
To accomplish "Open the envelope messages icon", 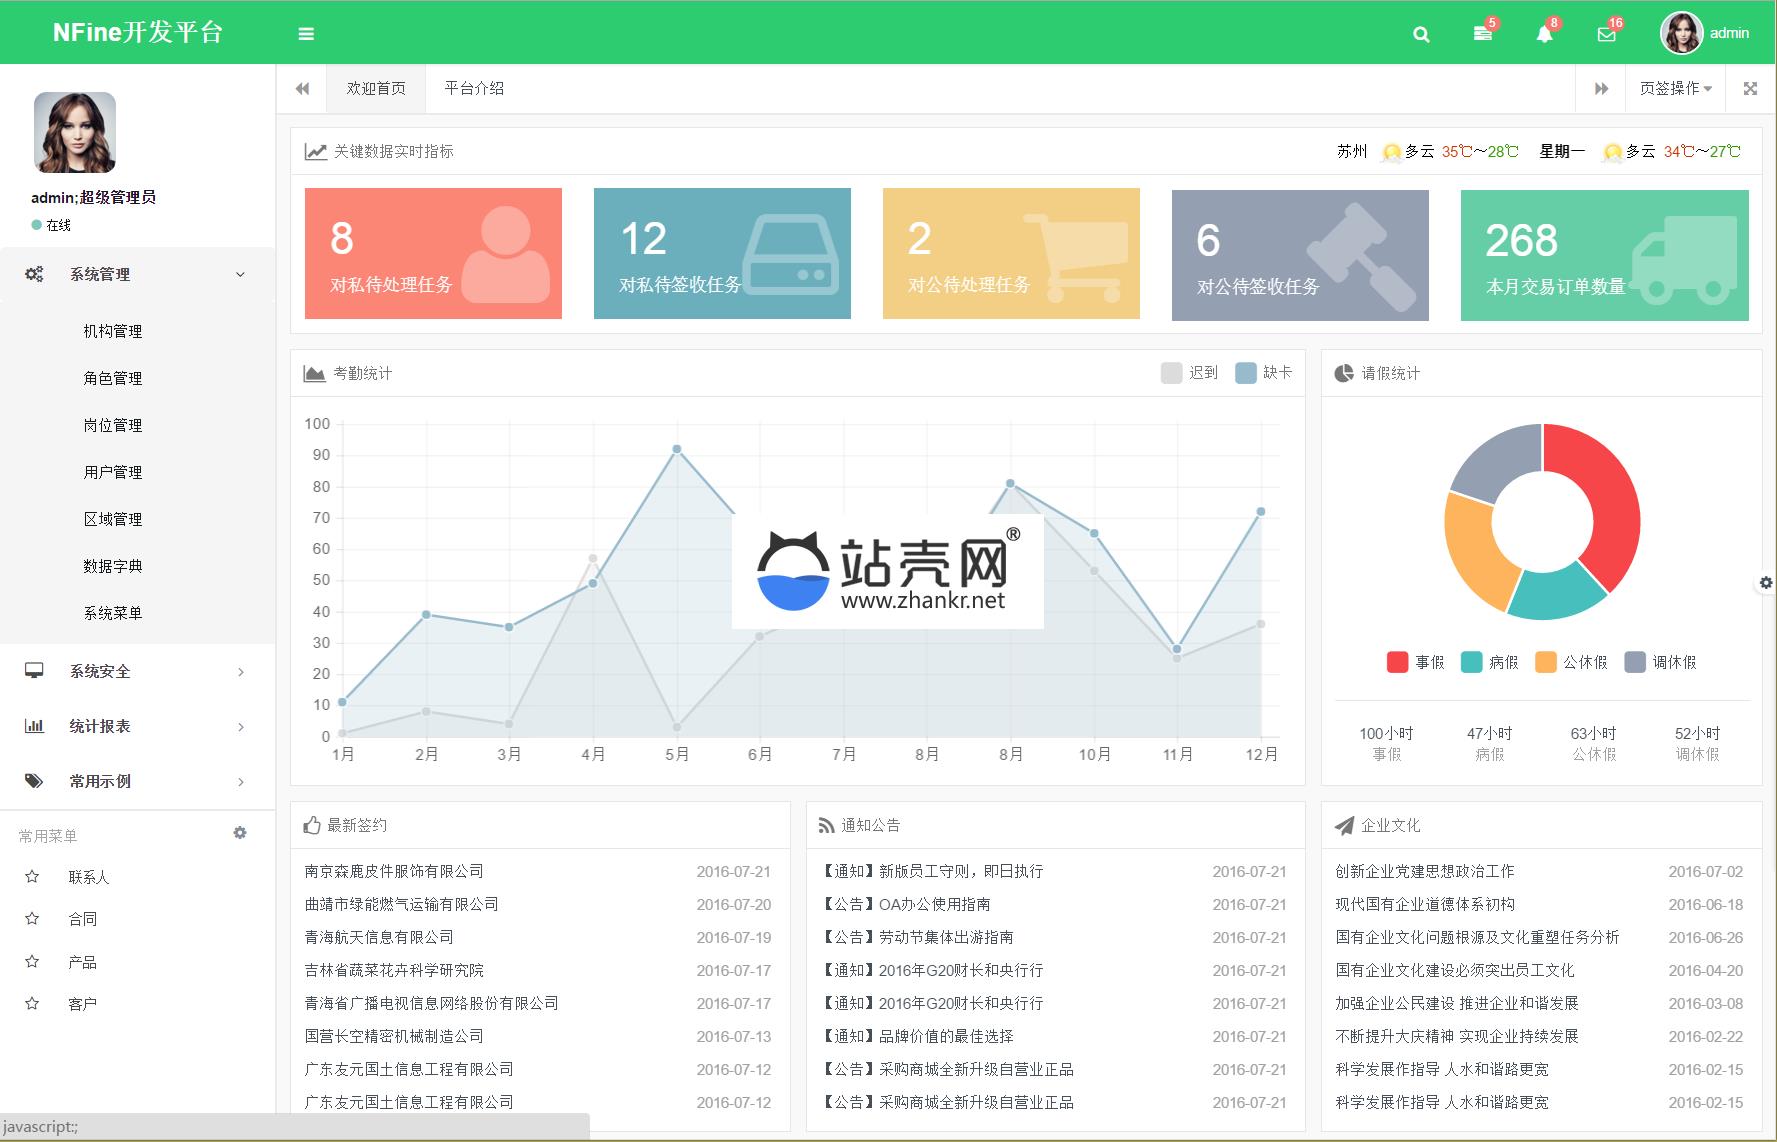I will point(1606,34).
